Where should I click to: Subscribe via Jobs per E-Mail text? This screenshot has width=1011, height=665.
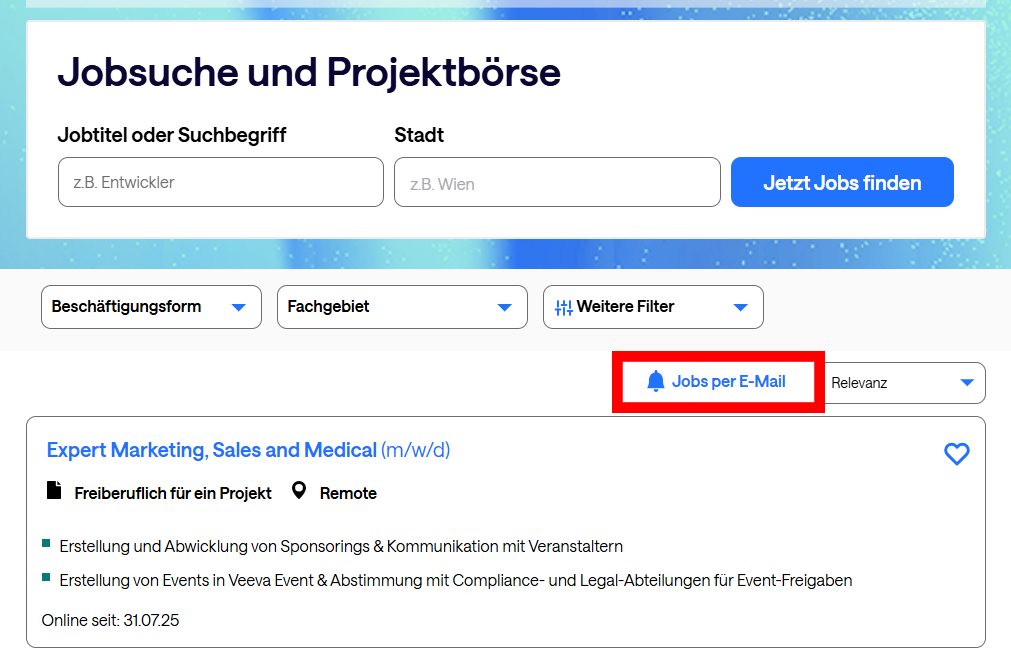point(728,381)
